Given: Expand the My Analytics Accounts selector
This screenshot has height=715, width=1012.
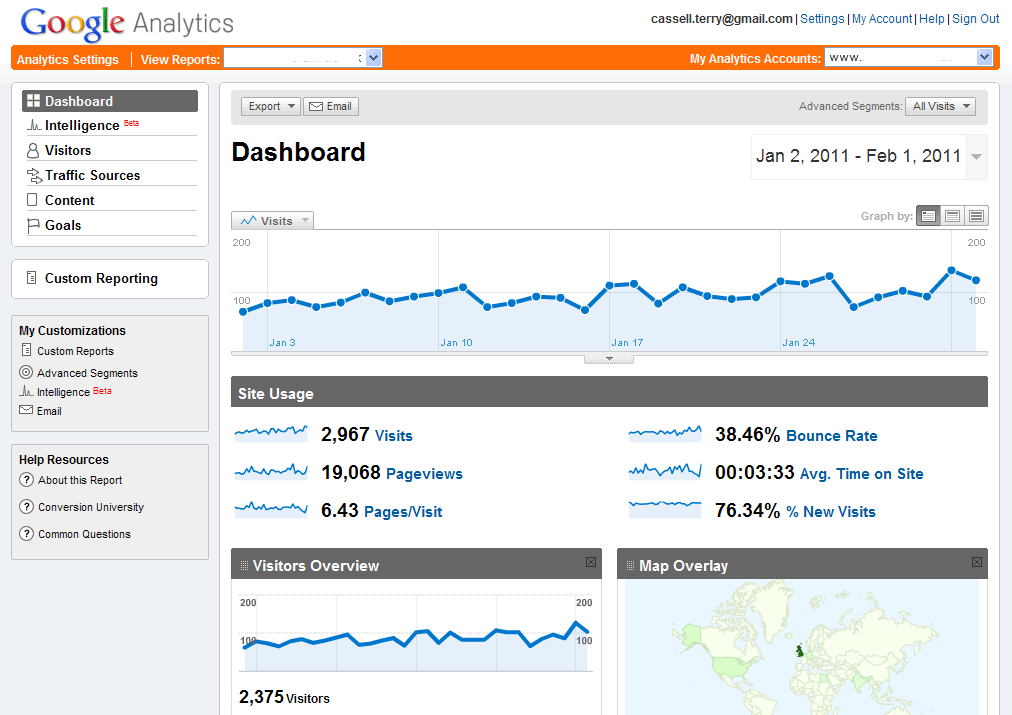Looking at the screenshot, I should point(984,57).
